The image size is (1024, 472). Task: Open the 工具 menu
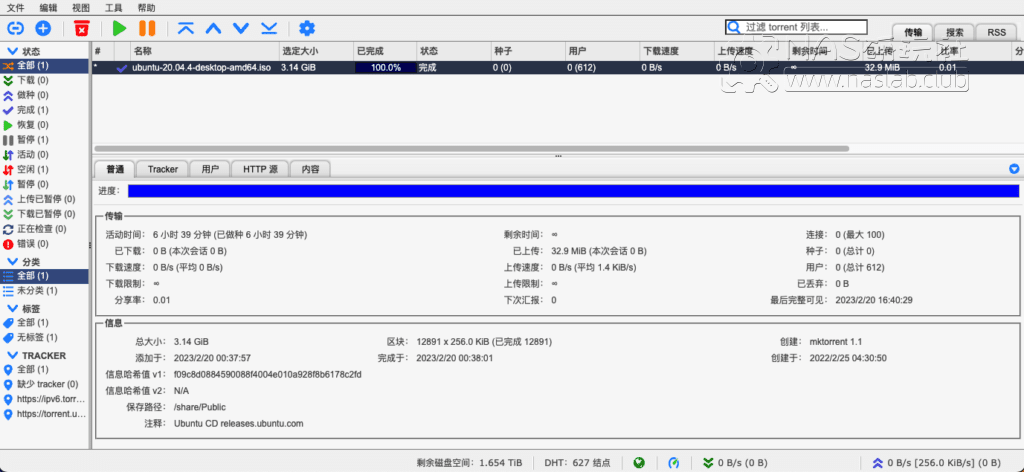114,8
